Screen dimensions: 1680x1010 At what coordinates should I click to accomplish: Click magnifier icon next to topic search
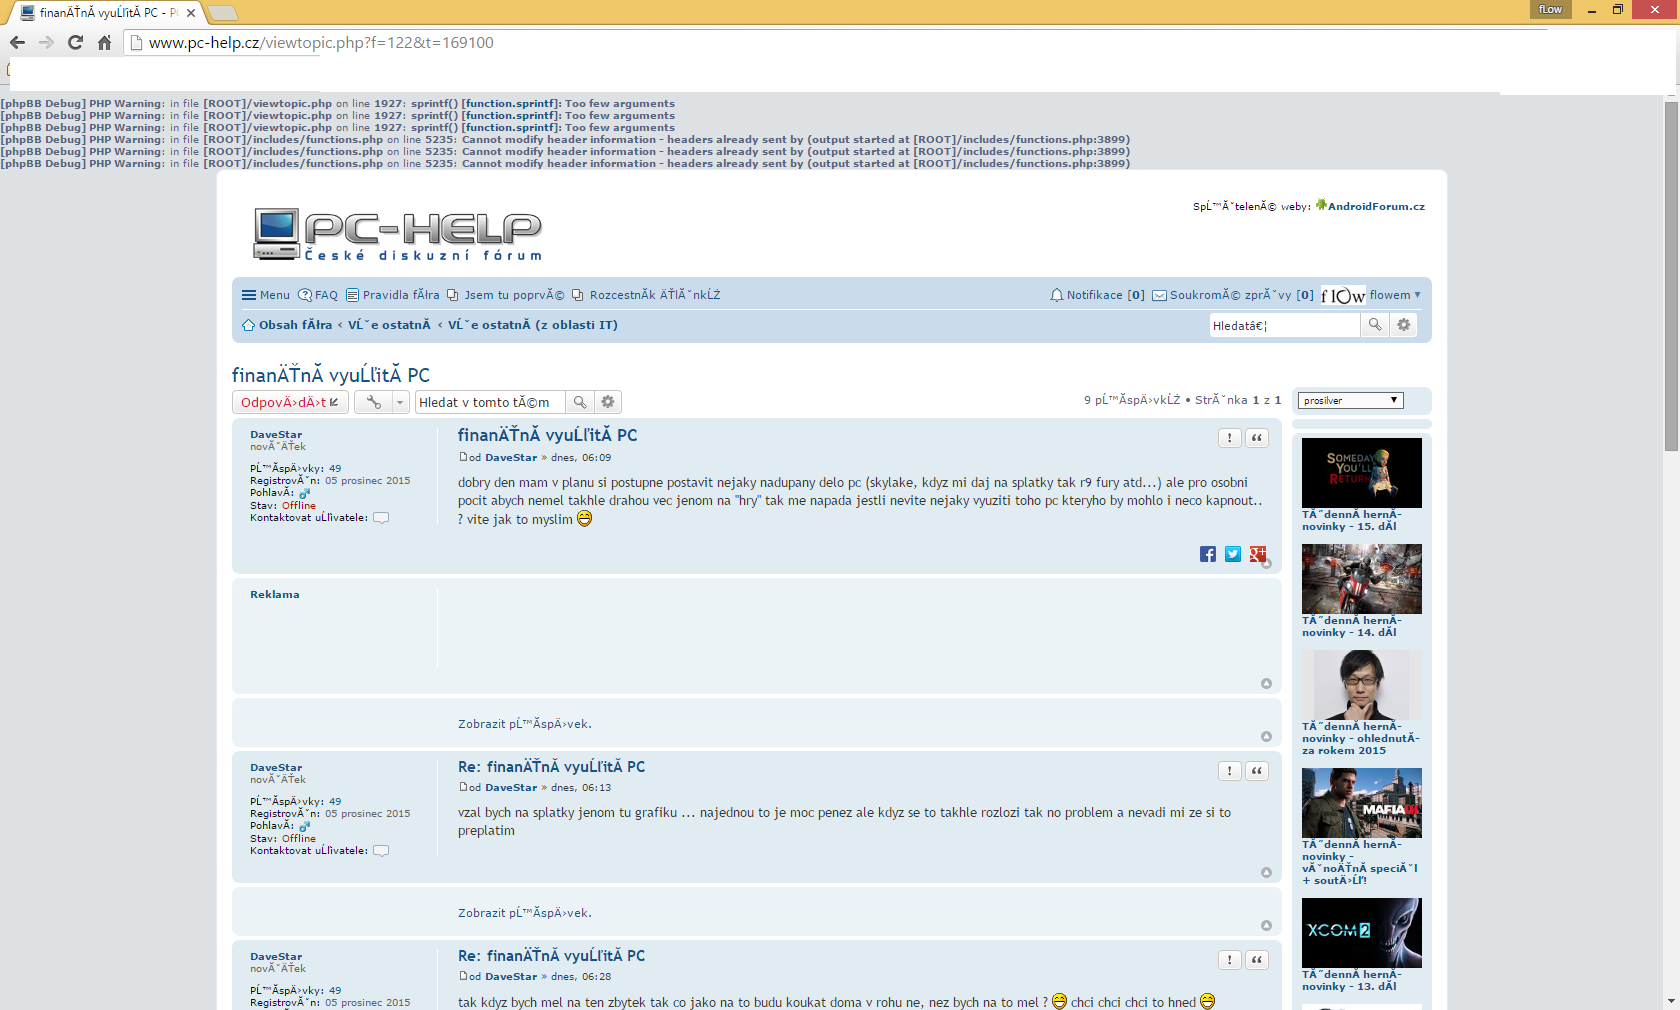pyautogui.click(x=580, y=402)
